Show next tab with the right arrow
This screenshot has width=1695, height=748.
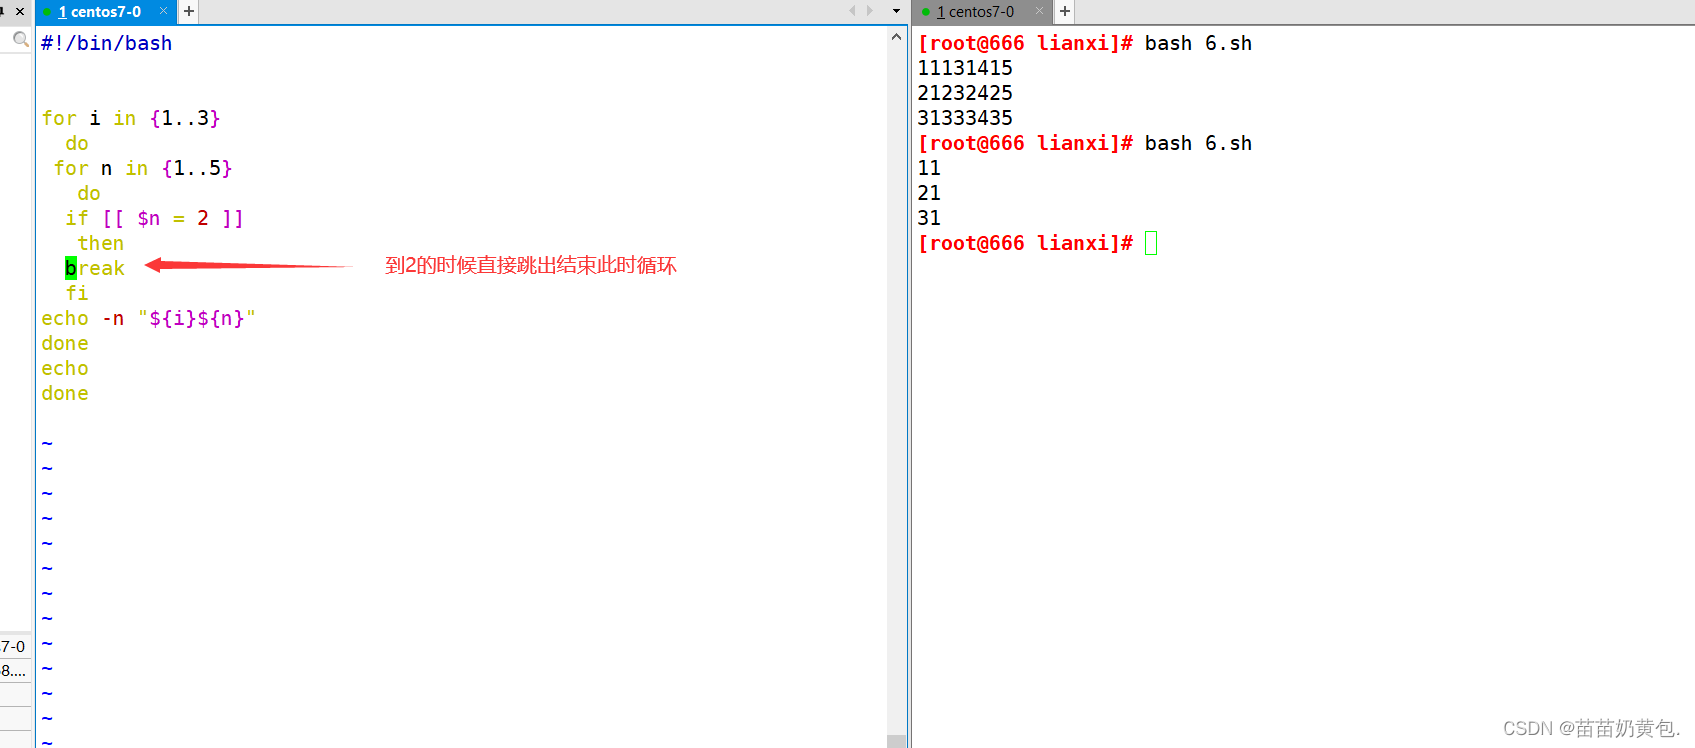[870, 11]
